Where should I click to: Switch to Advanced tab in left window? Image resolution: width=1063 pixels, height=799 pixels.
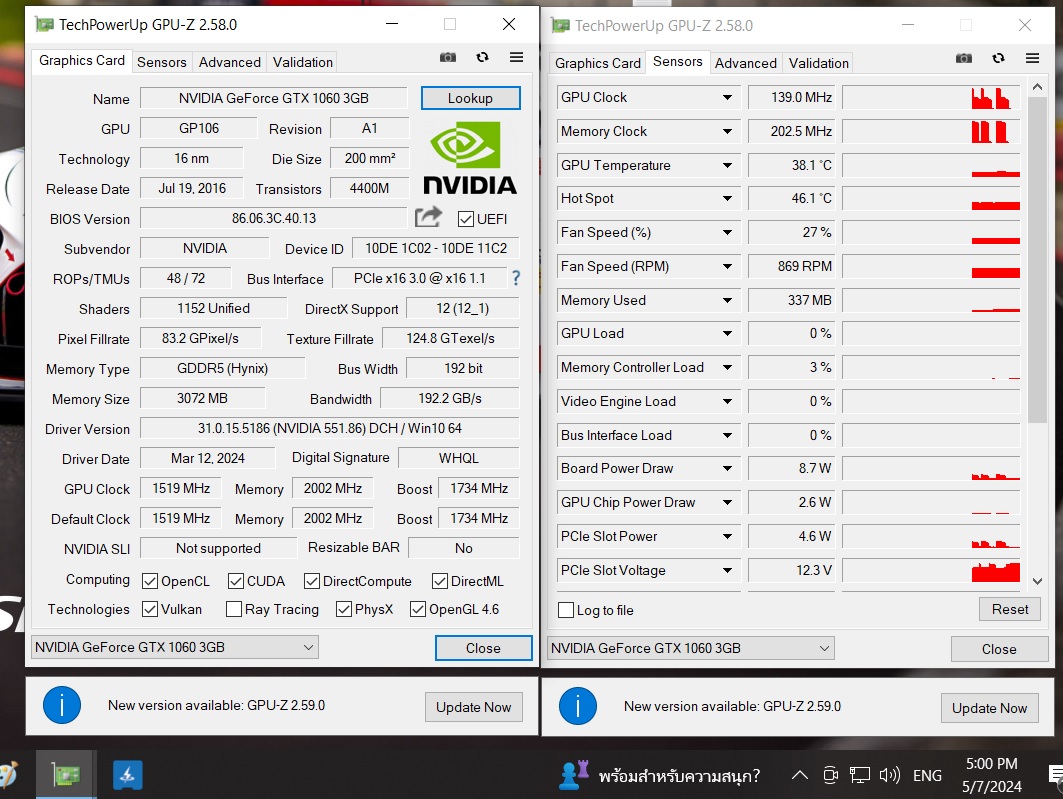[x=229, y=62]
